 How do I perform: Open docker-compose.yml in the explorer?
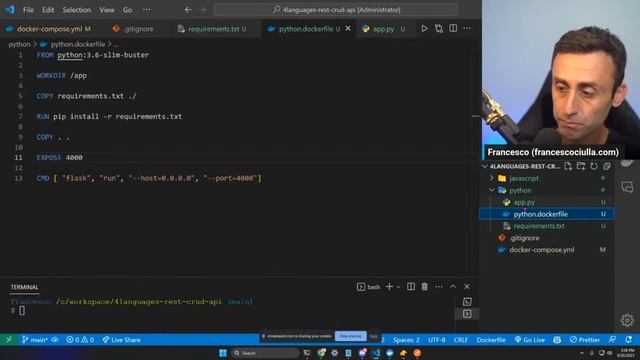542,249
